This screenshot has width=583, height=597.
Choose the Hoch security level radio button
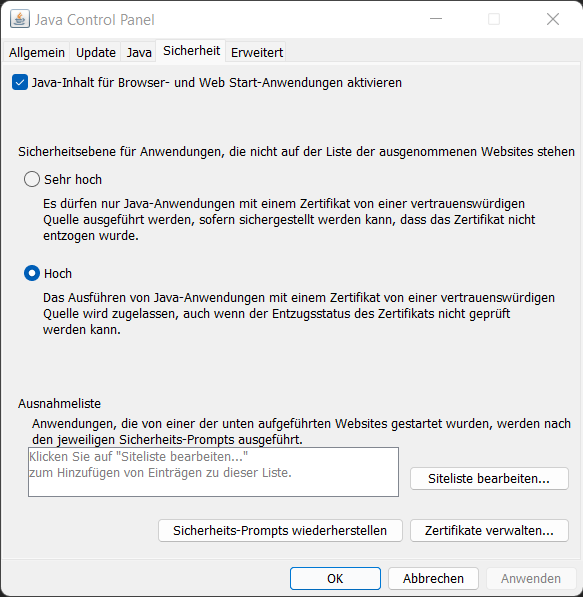tap(32, 273)
